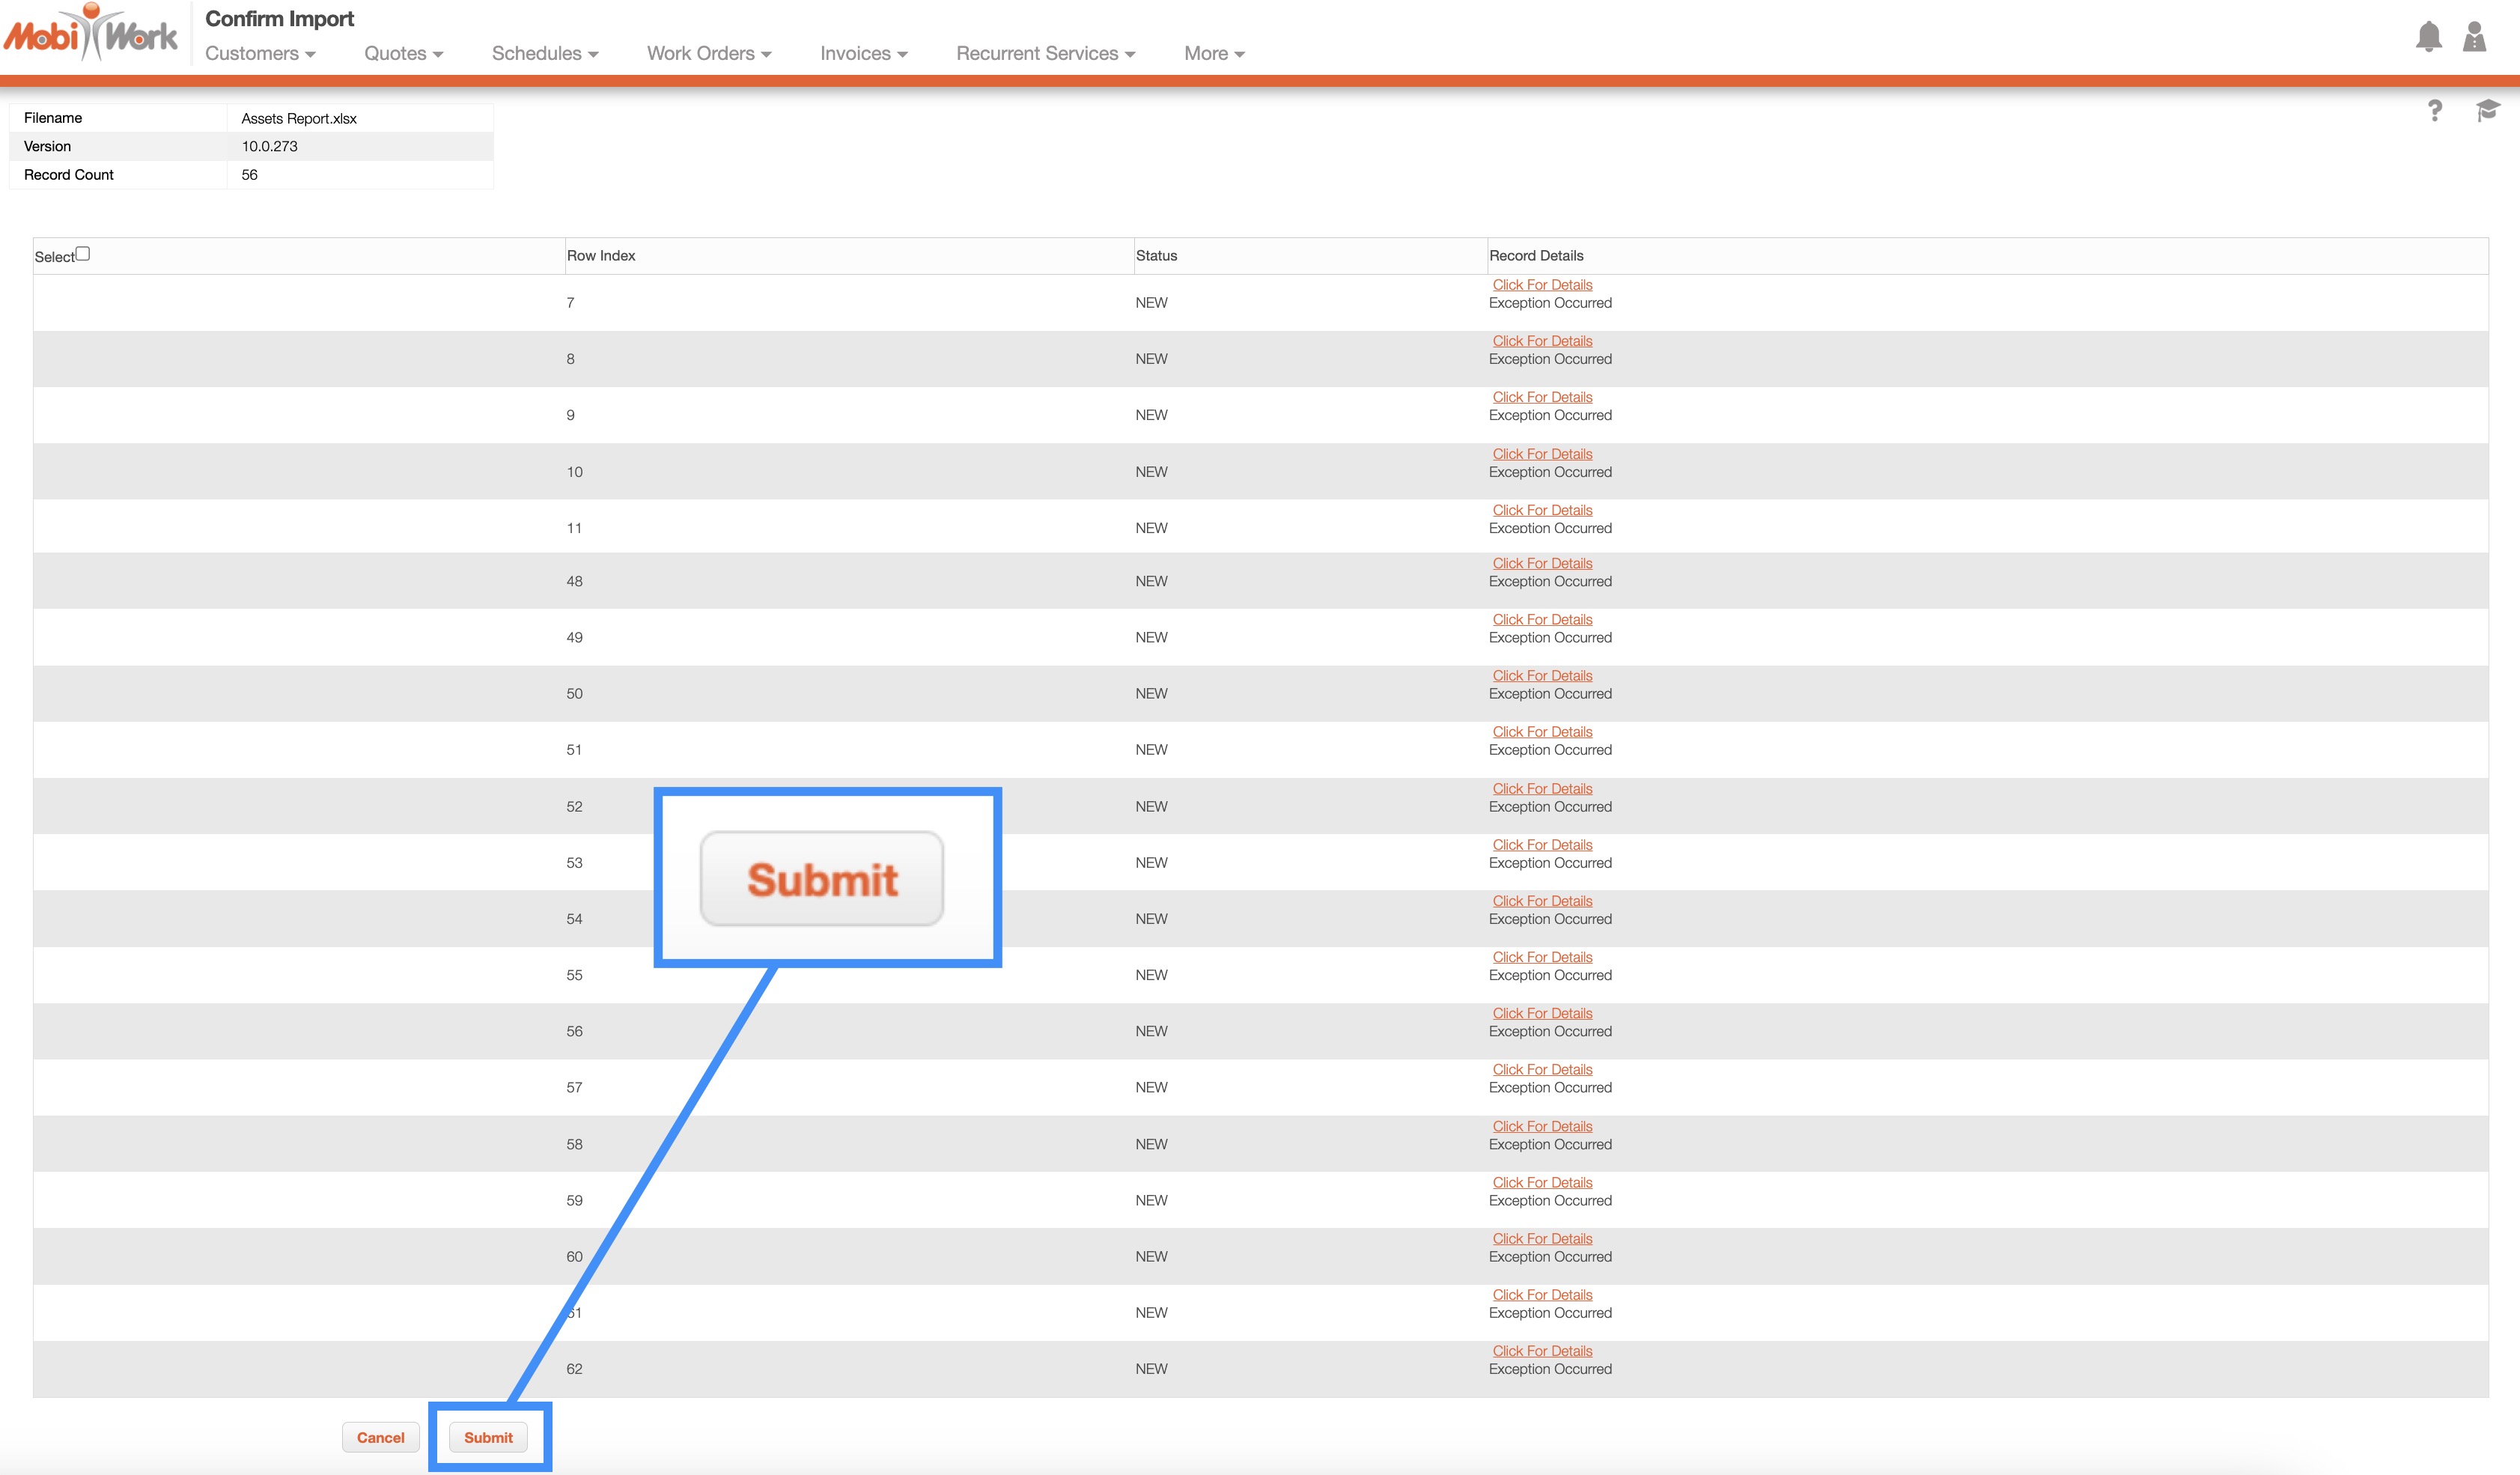2520x1475 pixels.
Task: Click the Status column header
Action: click(1156, 256)
